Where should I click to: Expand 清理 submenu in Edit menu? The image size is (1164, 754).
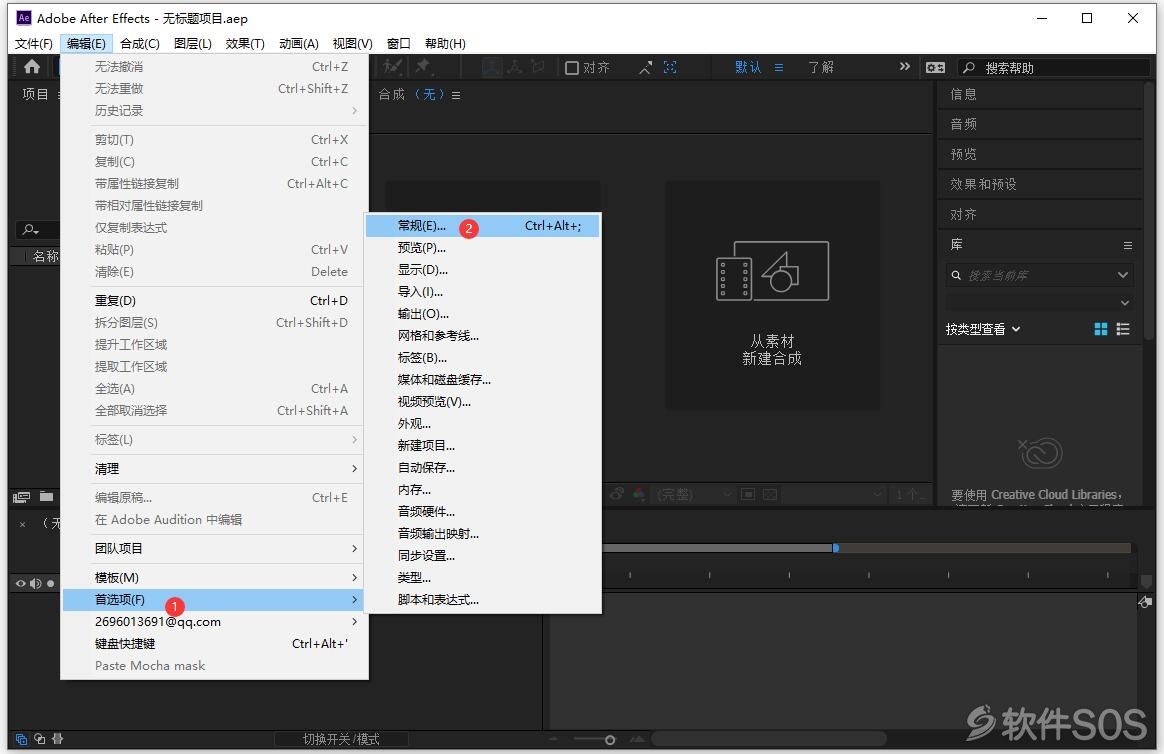pos(214,469)
